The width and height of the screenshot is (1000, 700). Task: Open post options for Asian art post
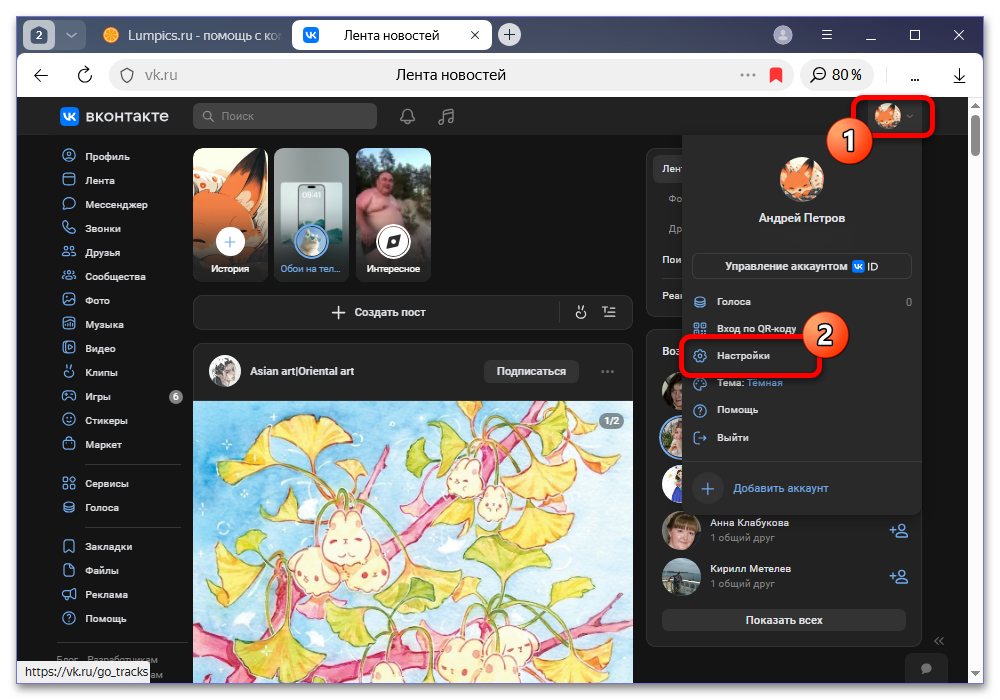click(x=607, y=371)
